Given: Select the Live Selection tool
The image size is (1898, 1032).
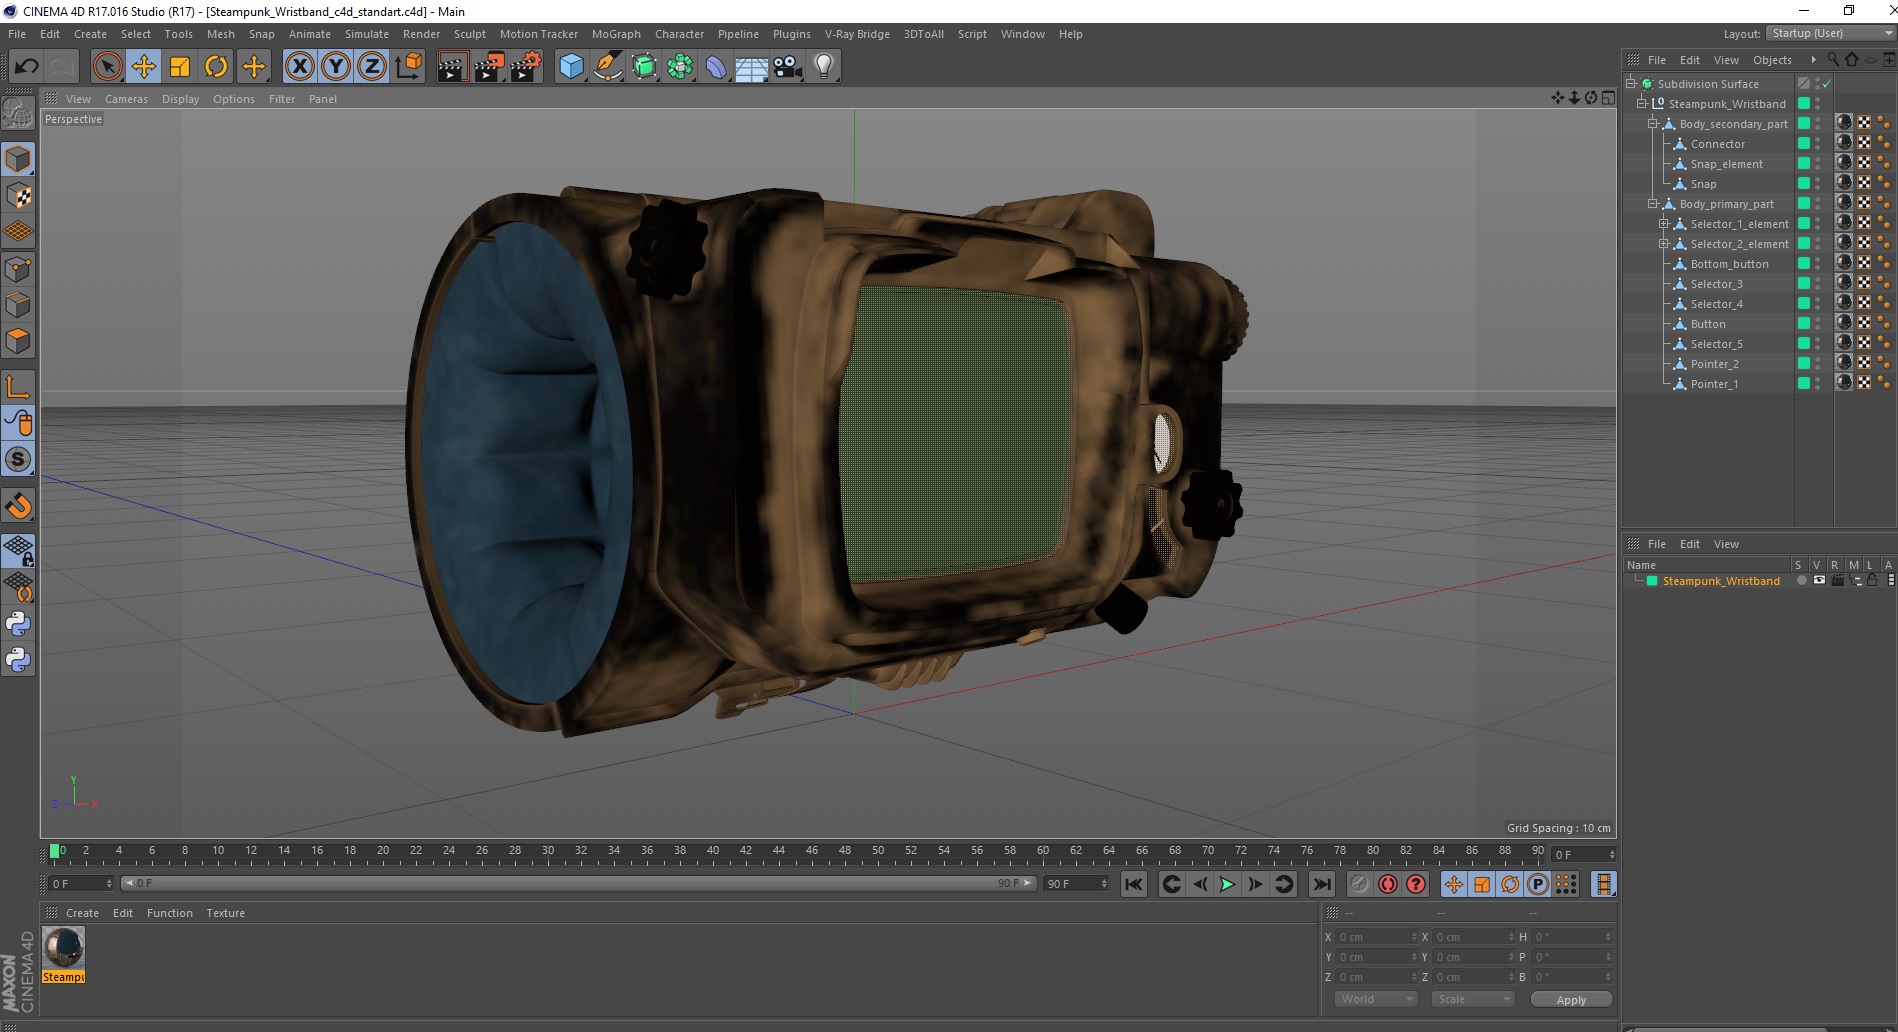Looking at the screenshot, I should click(x=107, y=67).
